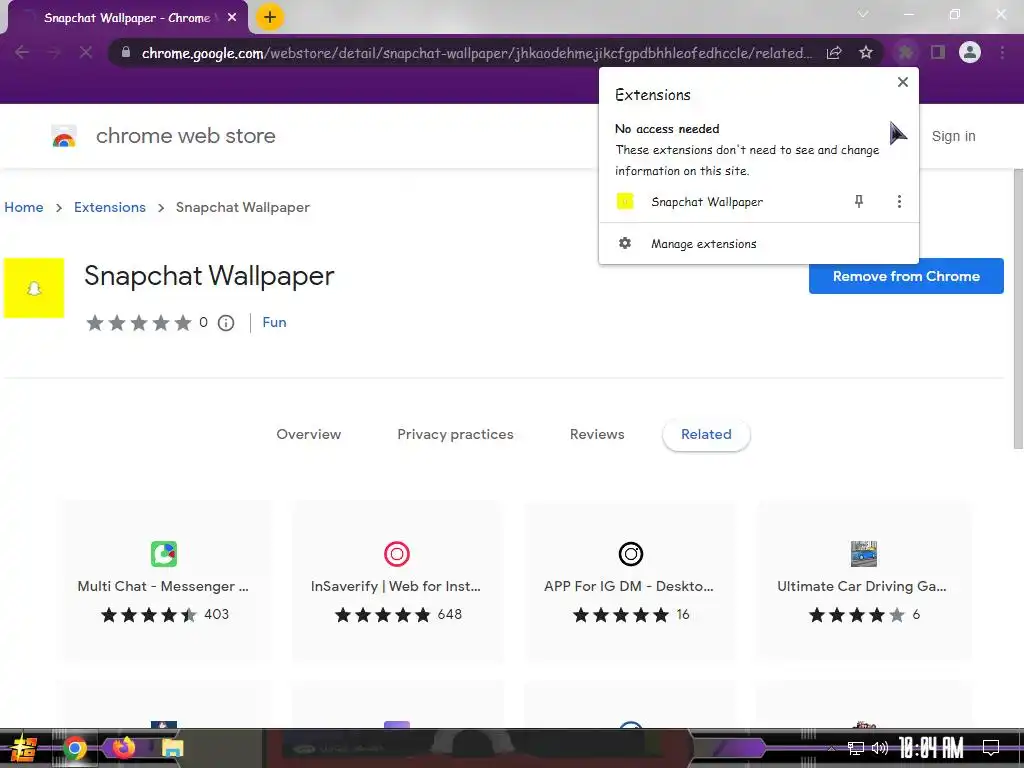Image resolution: width=1024 pixels, height=768 pixels.
Task: Pin the Snapchat Wallpaper extension
Action: point(859,201)
